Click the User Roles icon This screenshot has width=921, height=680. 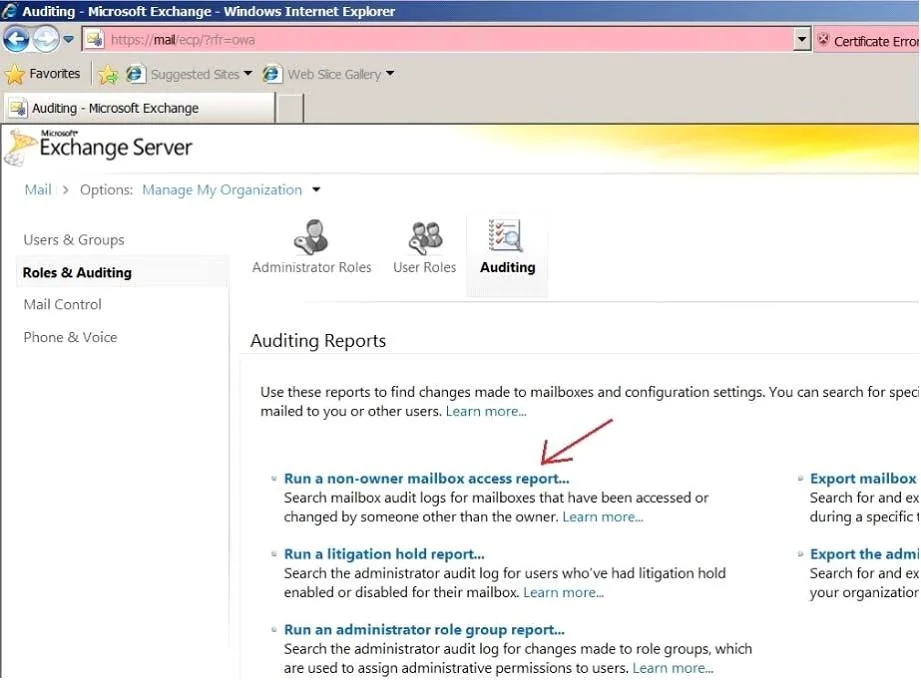pos(425,237)
